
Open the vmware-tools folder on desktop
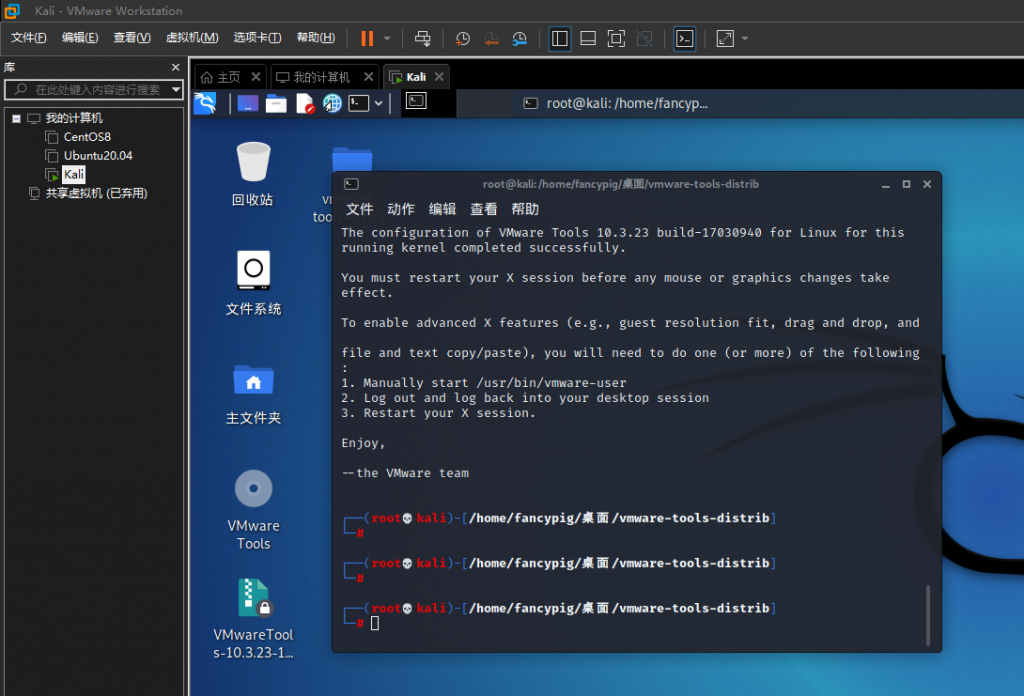tap(352, 159)
